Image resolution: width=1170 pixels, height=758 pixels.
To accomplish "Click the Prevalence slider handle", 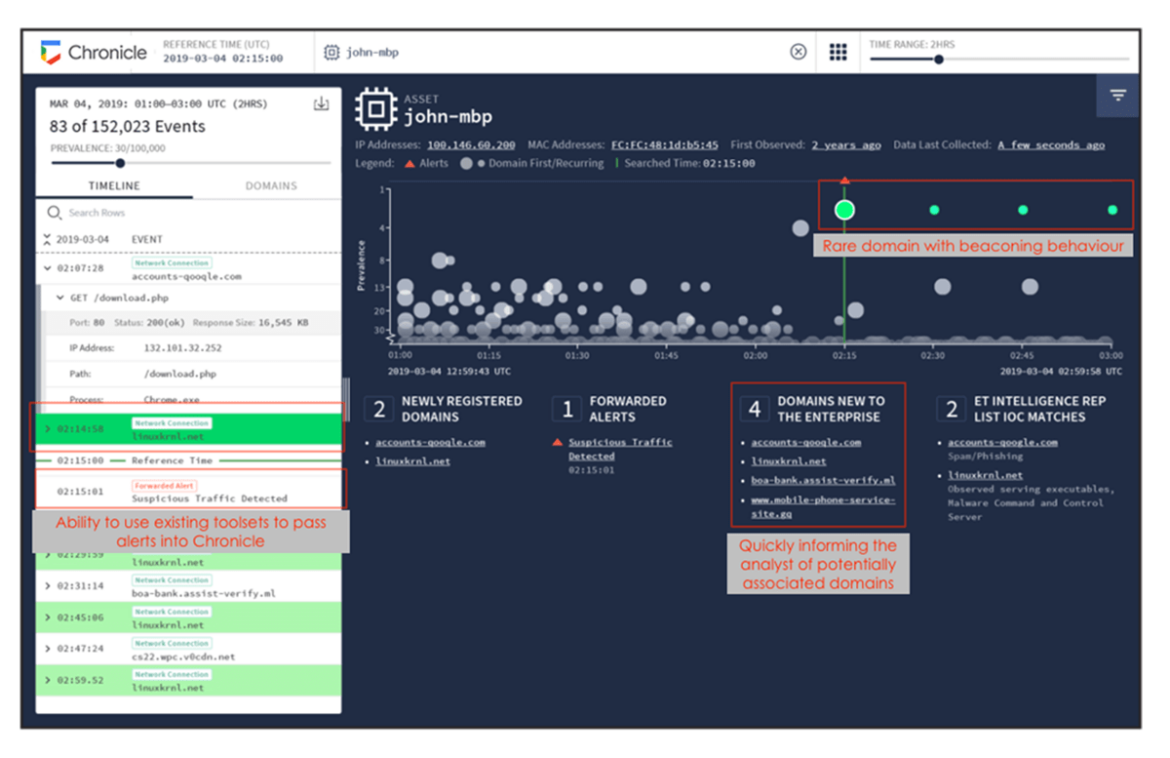I will coord(120,163).
